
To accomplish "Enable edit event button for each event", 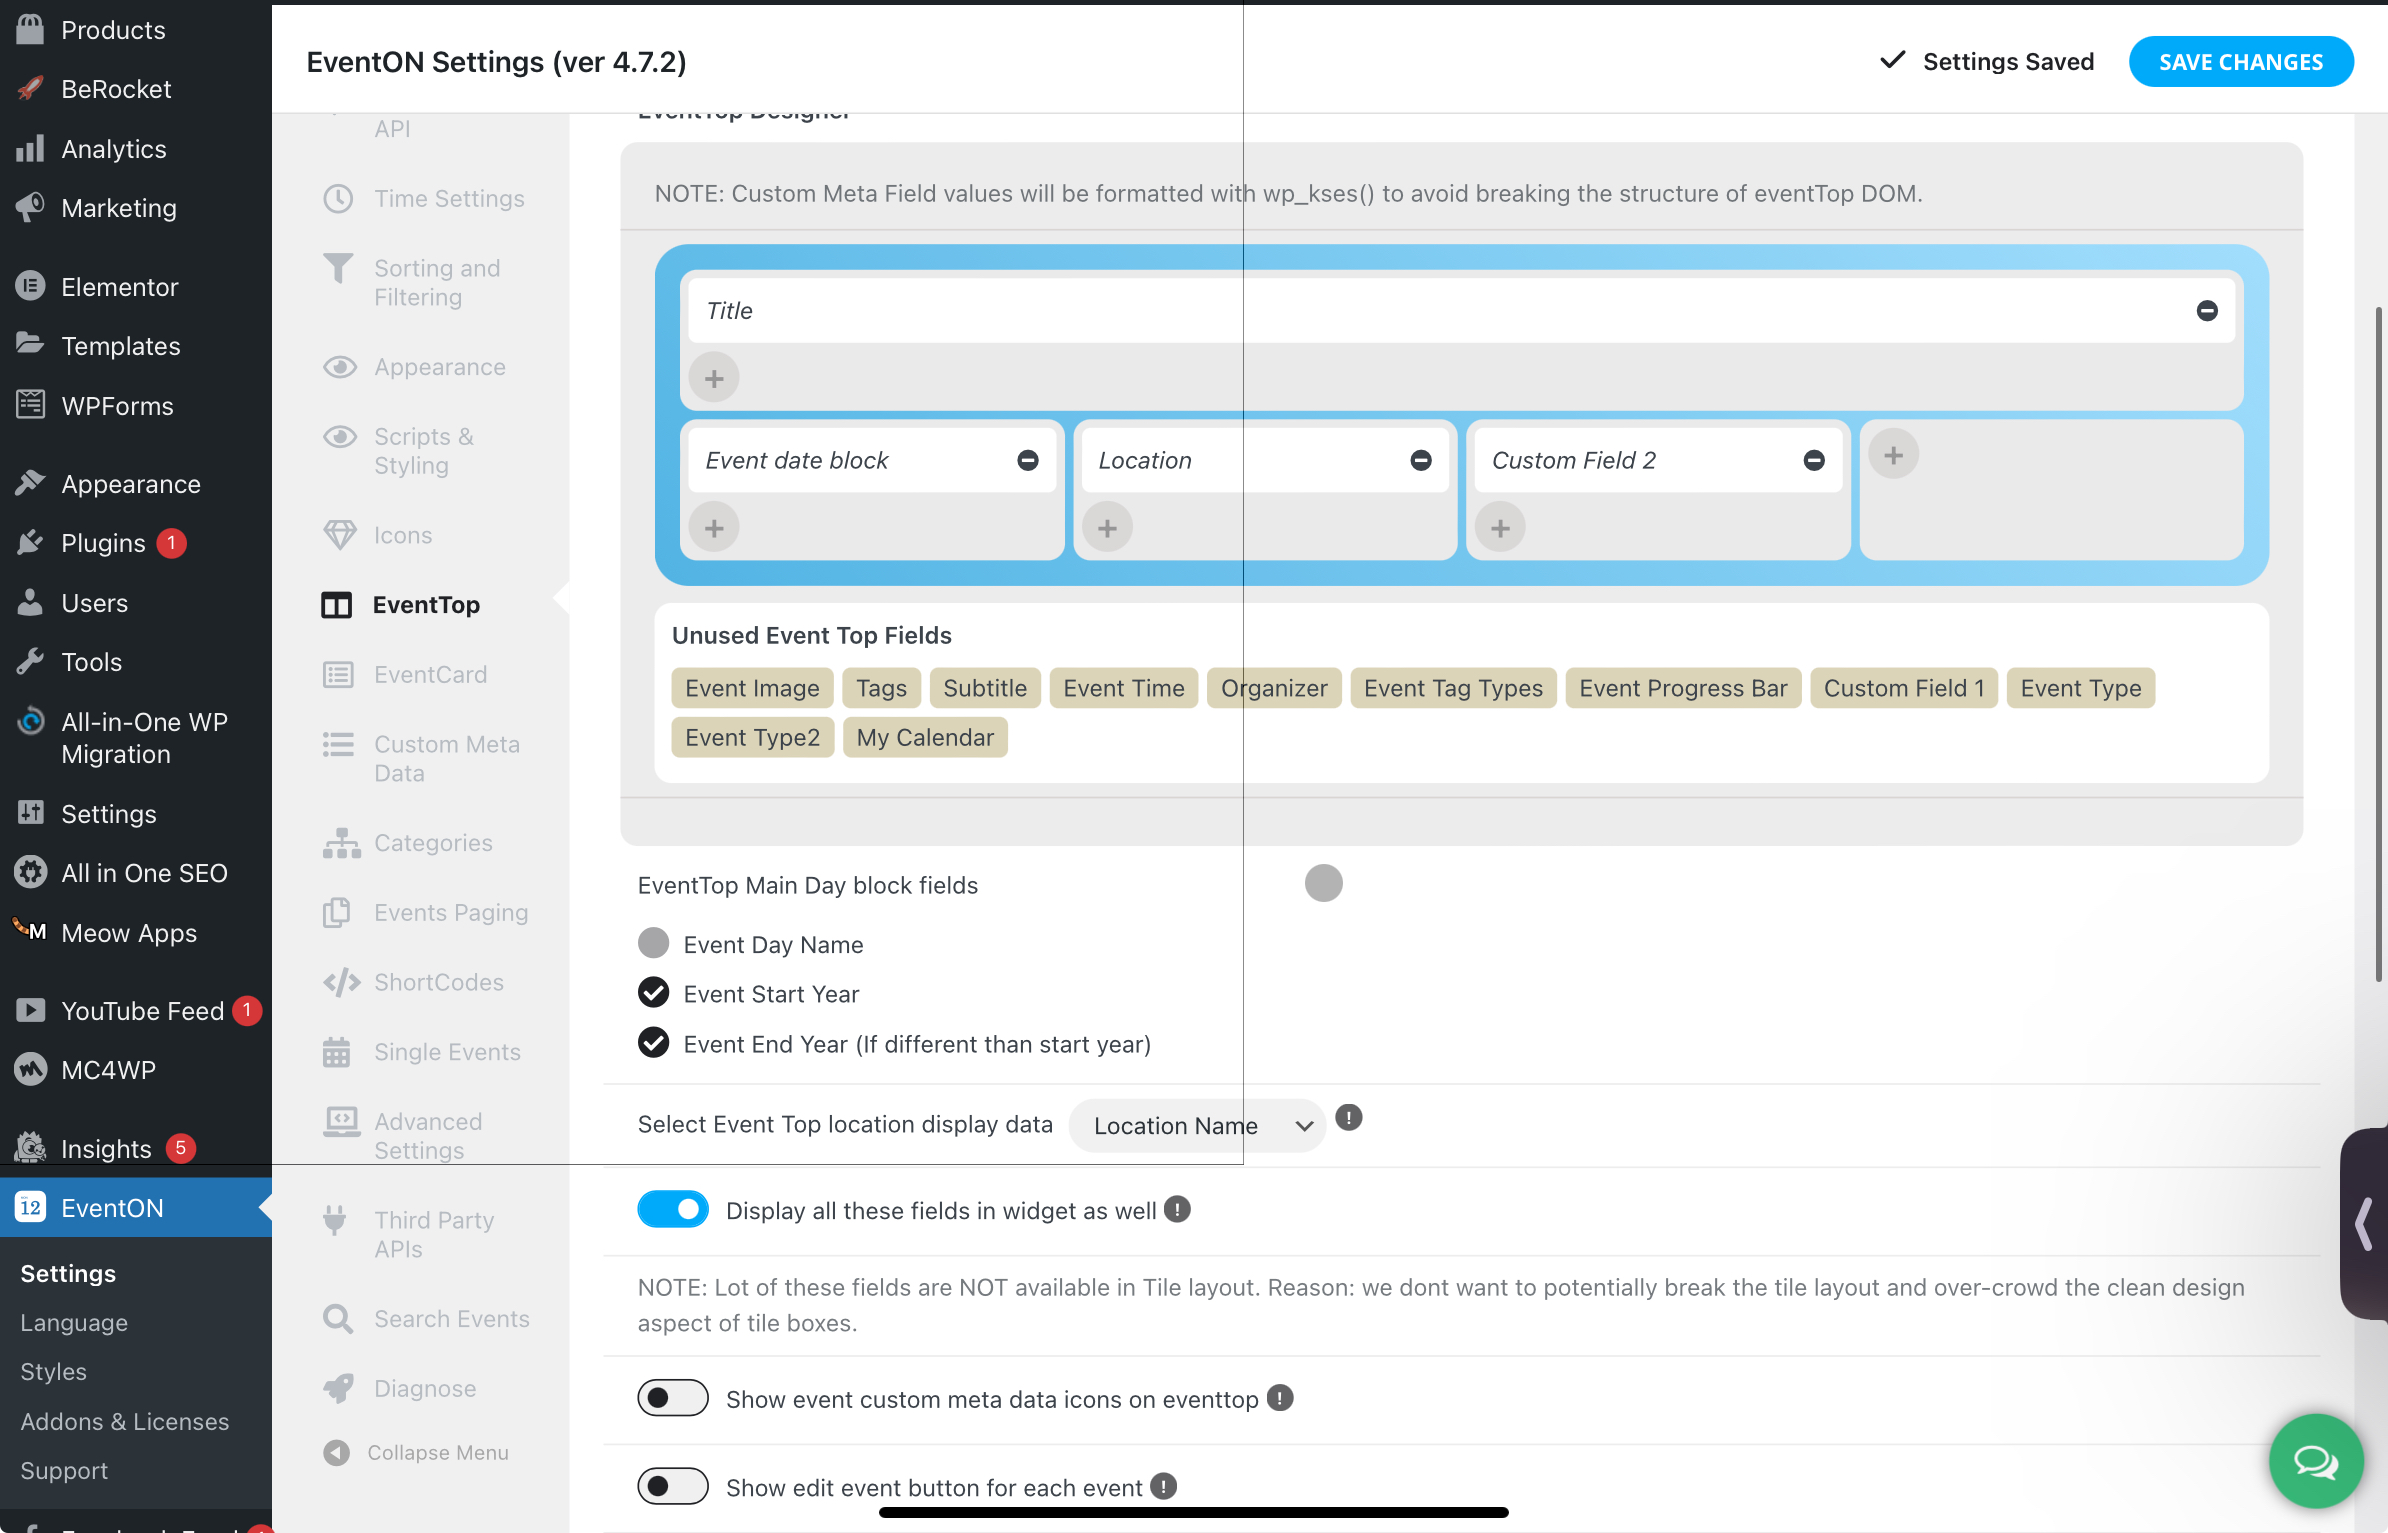I will (x=673, y=1487).
